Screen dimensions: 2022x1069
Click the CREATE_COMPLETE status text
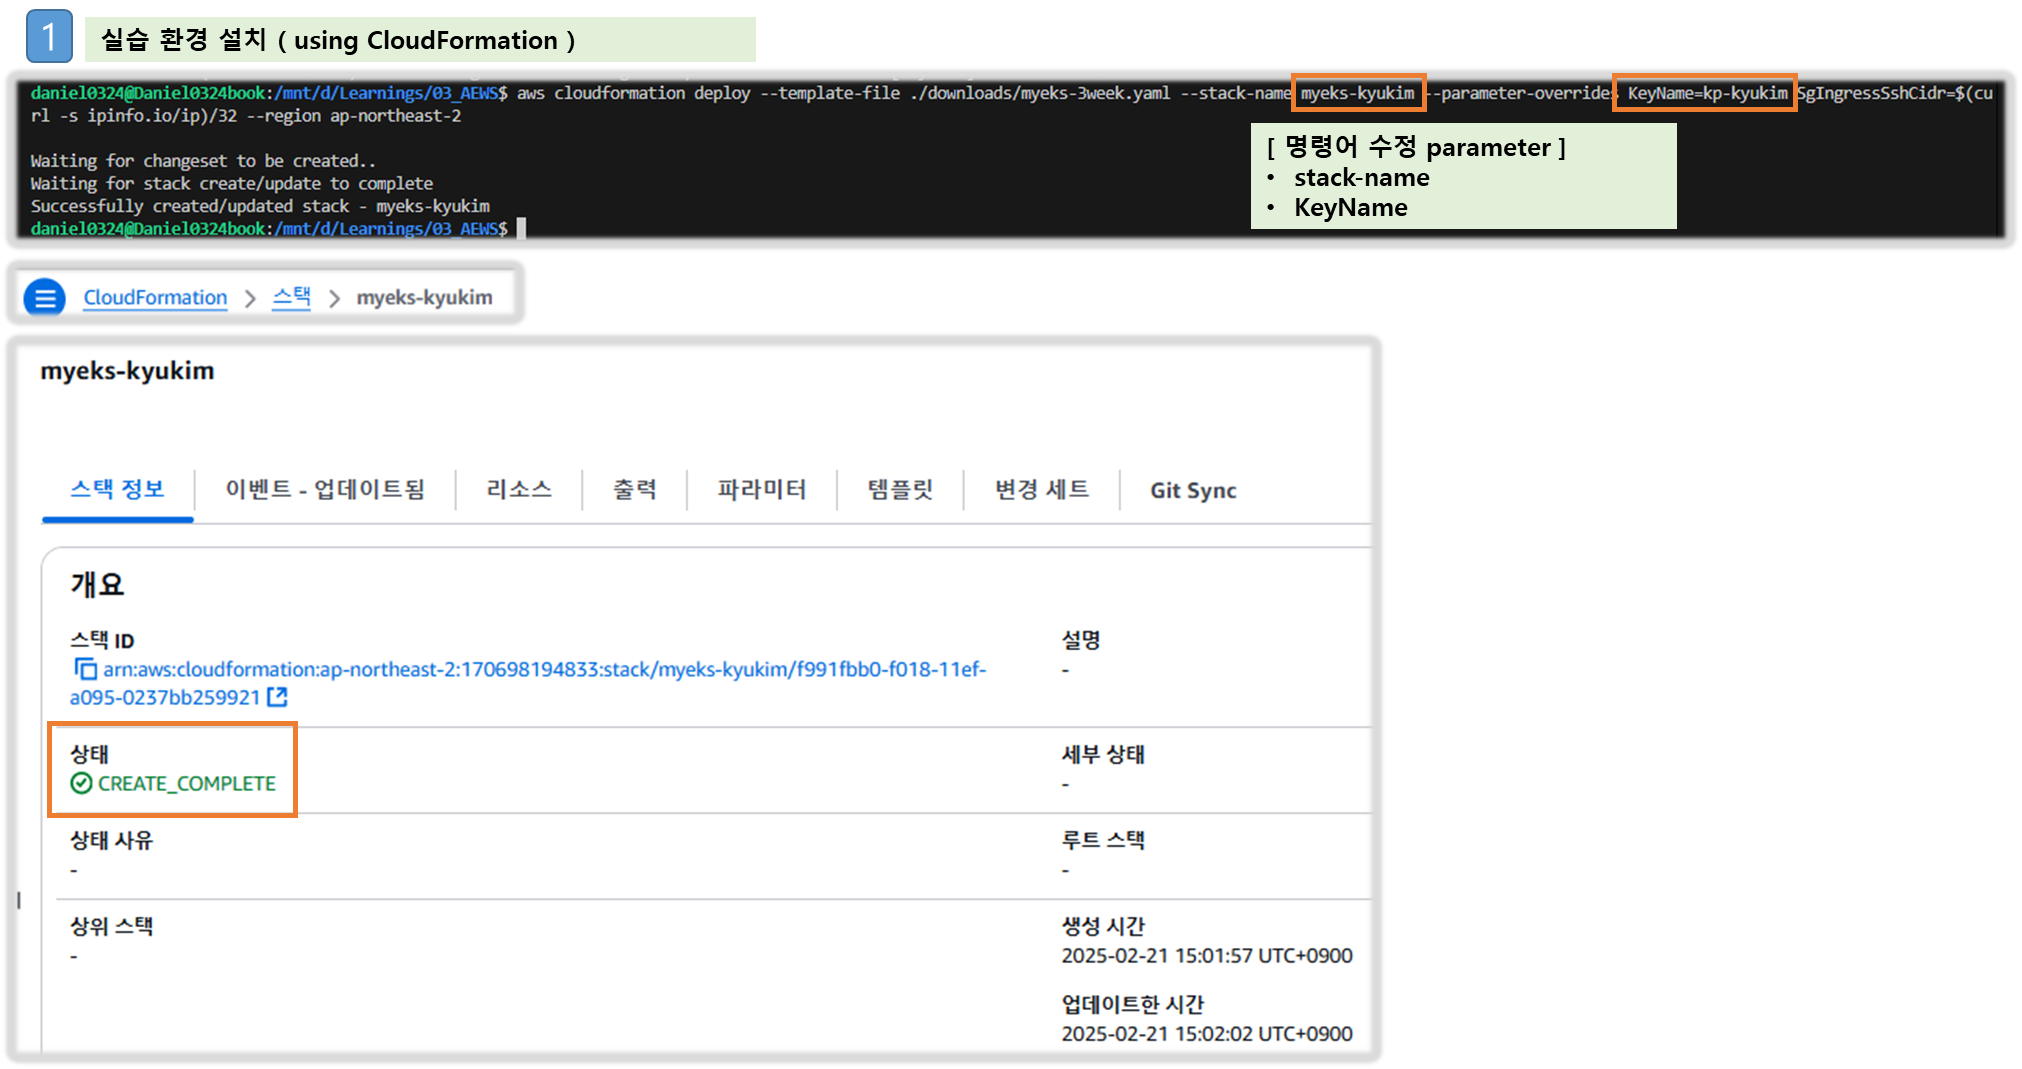(x=187, y=784)
